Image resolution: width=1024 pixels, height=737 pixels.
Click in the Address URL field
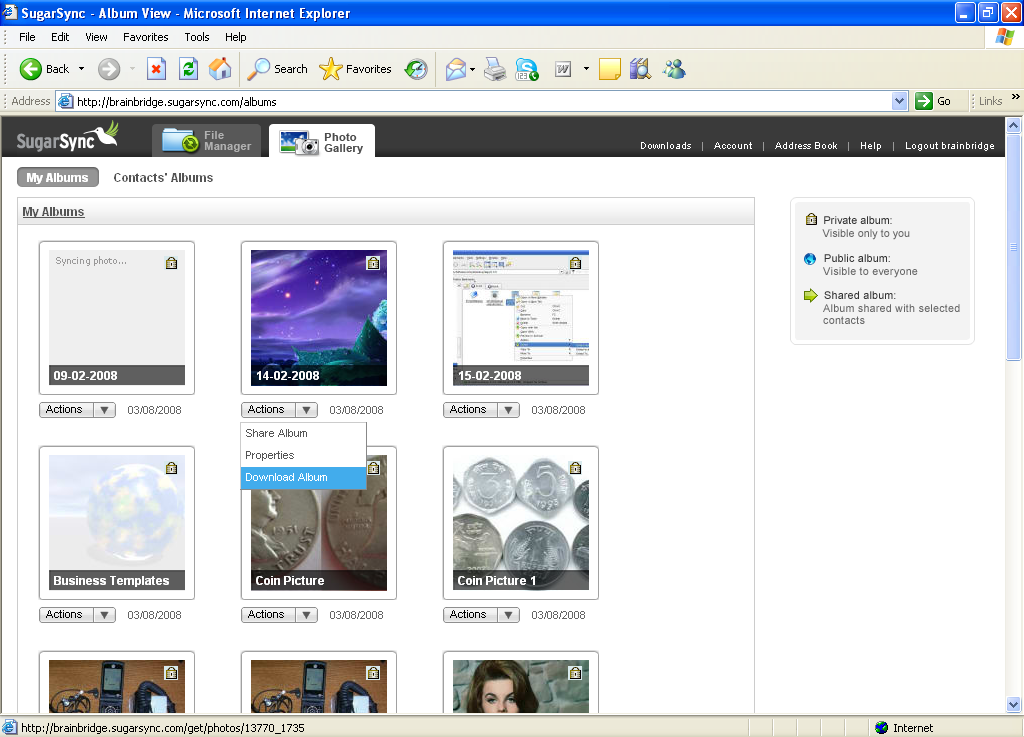(483, 101)
